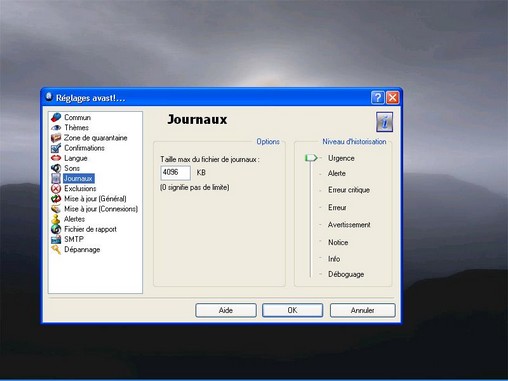Set logging level to Info

click(x=334, y=259)
